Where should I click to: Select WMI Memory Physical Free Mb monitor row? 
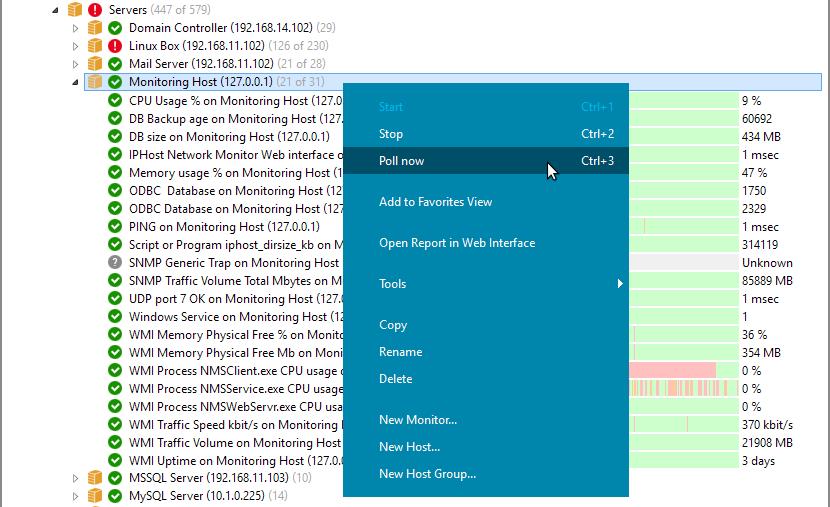click(x=236, y=352)
